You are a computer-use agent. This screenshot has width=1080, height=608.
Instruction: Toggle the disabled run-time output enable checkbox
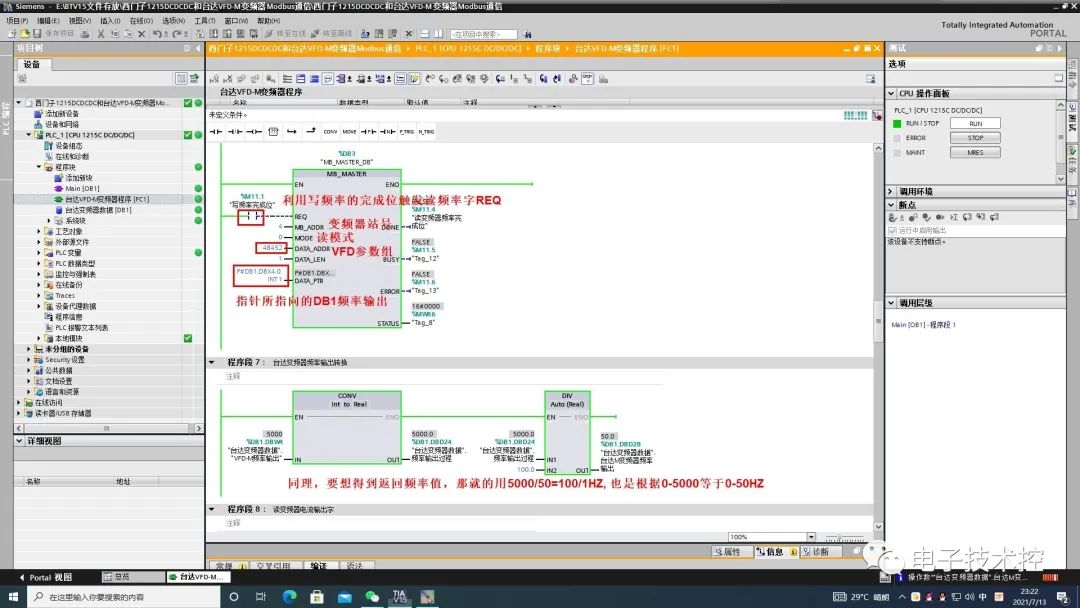click(893, 231)
